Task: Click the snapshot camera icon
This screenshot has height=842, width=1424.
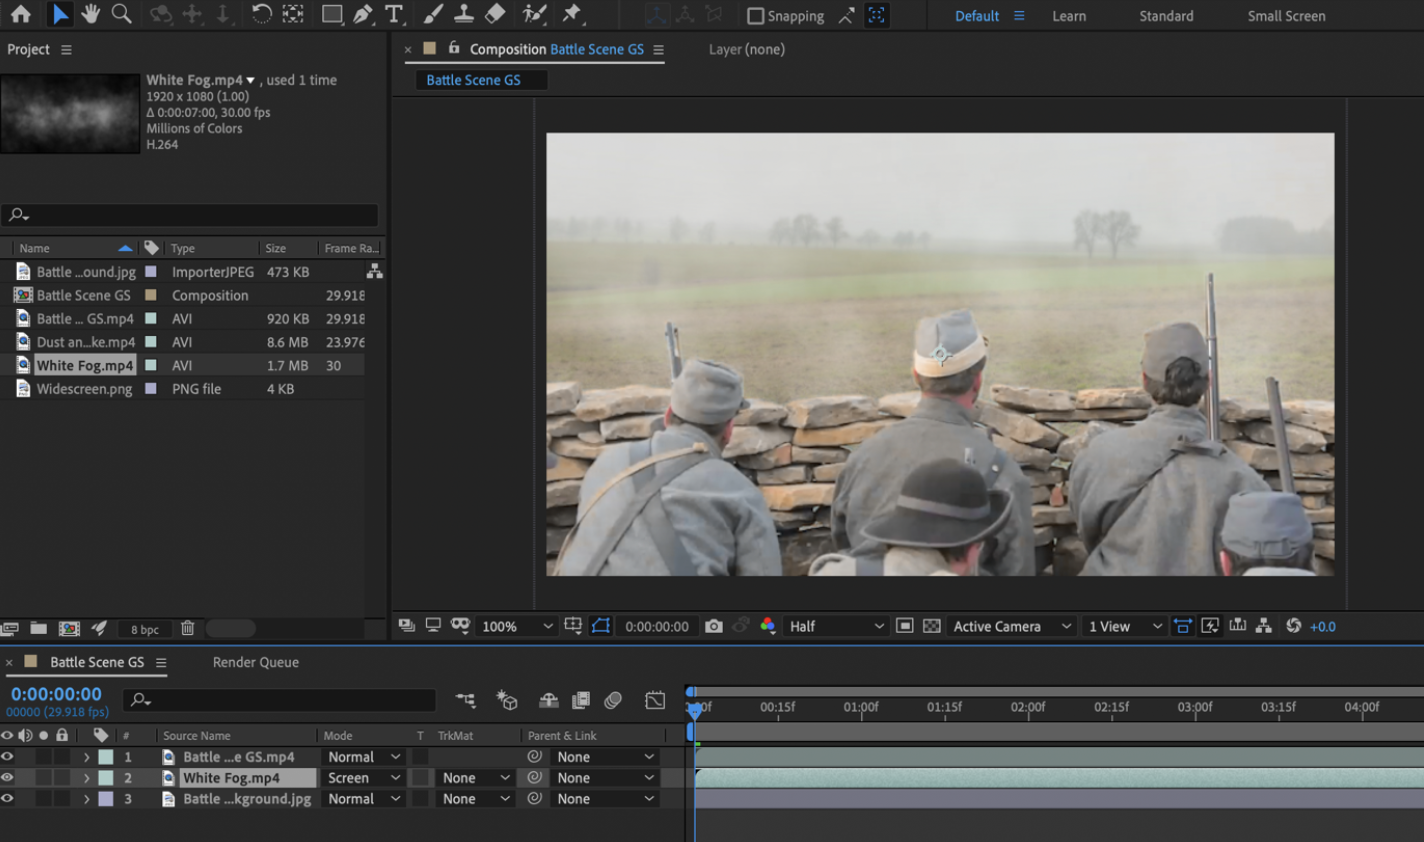Action: point(713,626)
